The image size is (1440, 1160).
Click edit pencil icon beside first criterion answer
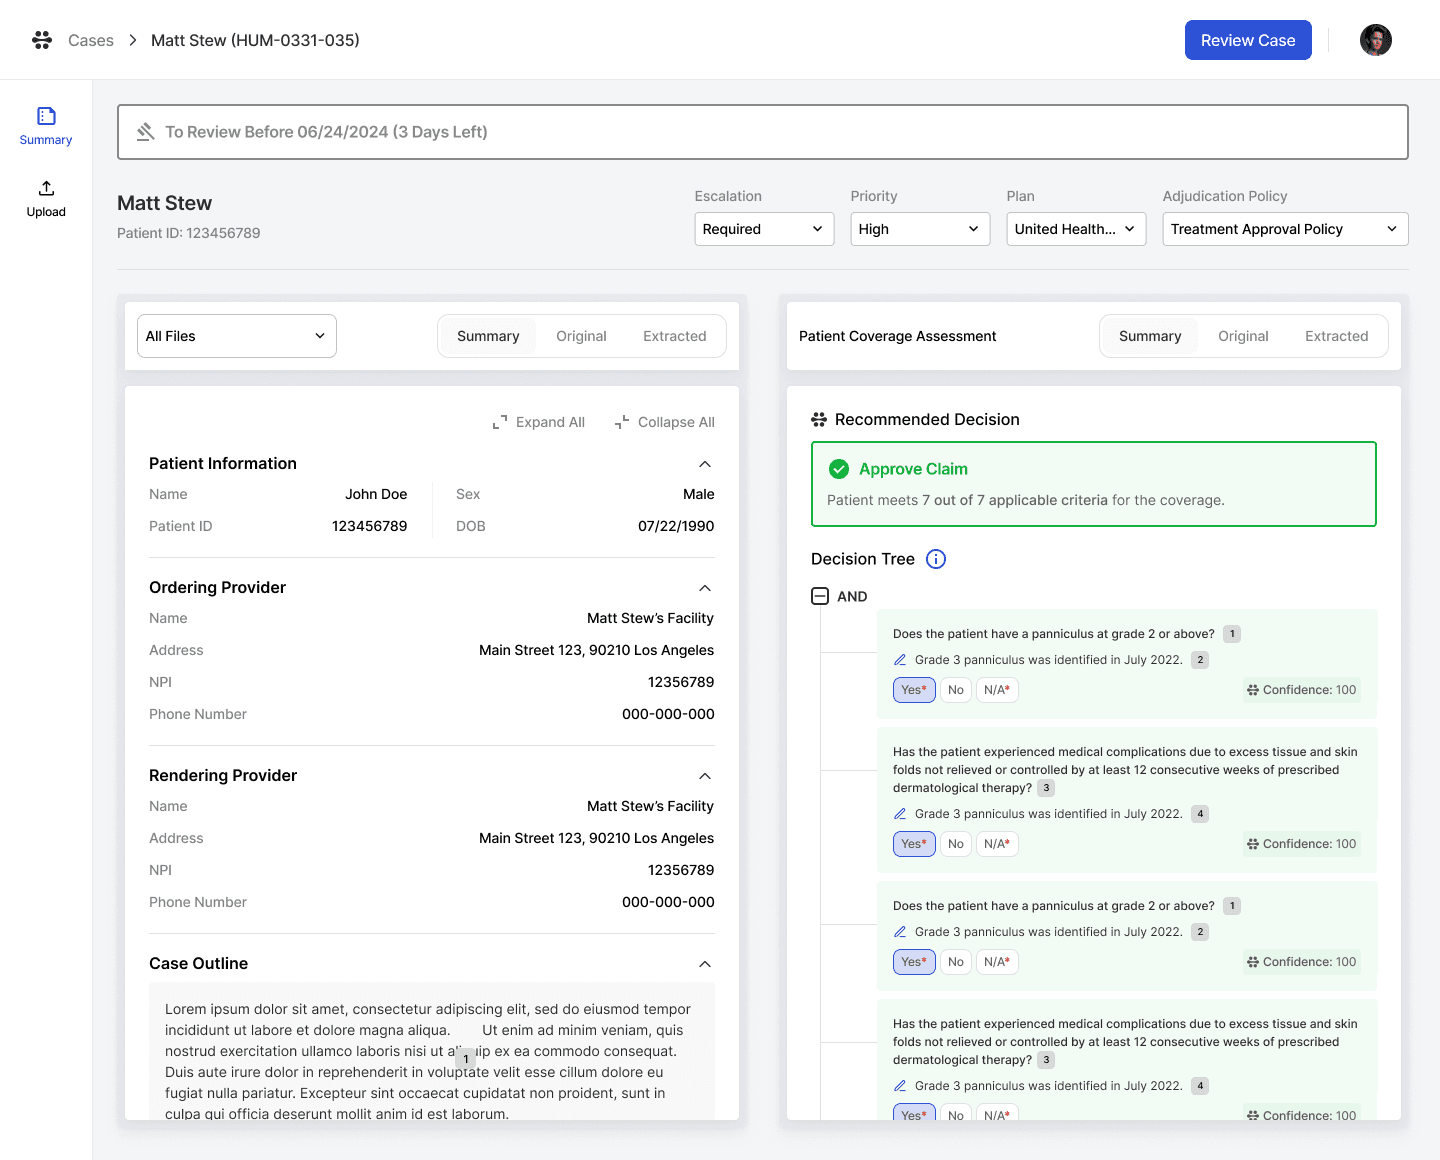[900, 660]
